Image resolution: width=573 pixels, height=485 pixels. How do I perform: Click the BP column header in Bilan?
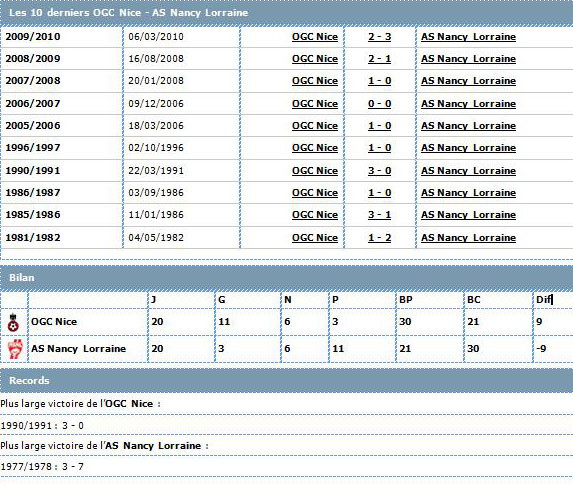point(406,300)
